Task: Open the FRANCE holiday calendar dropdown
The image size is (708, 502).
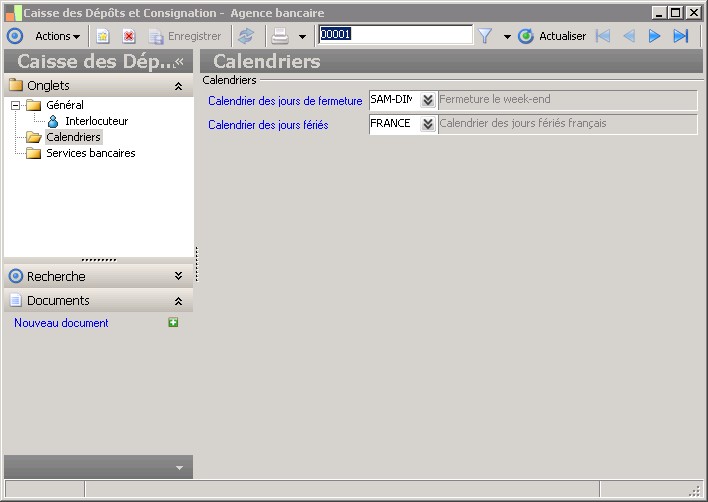Action: (x=428, y=124)
